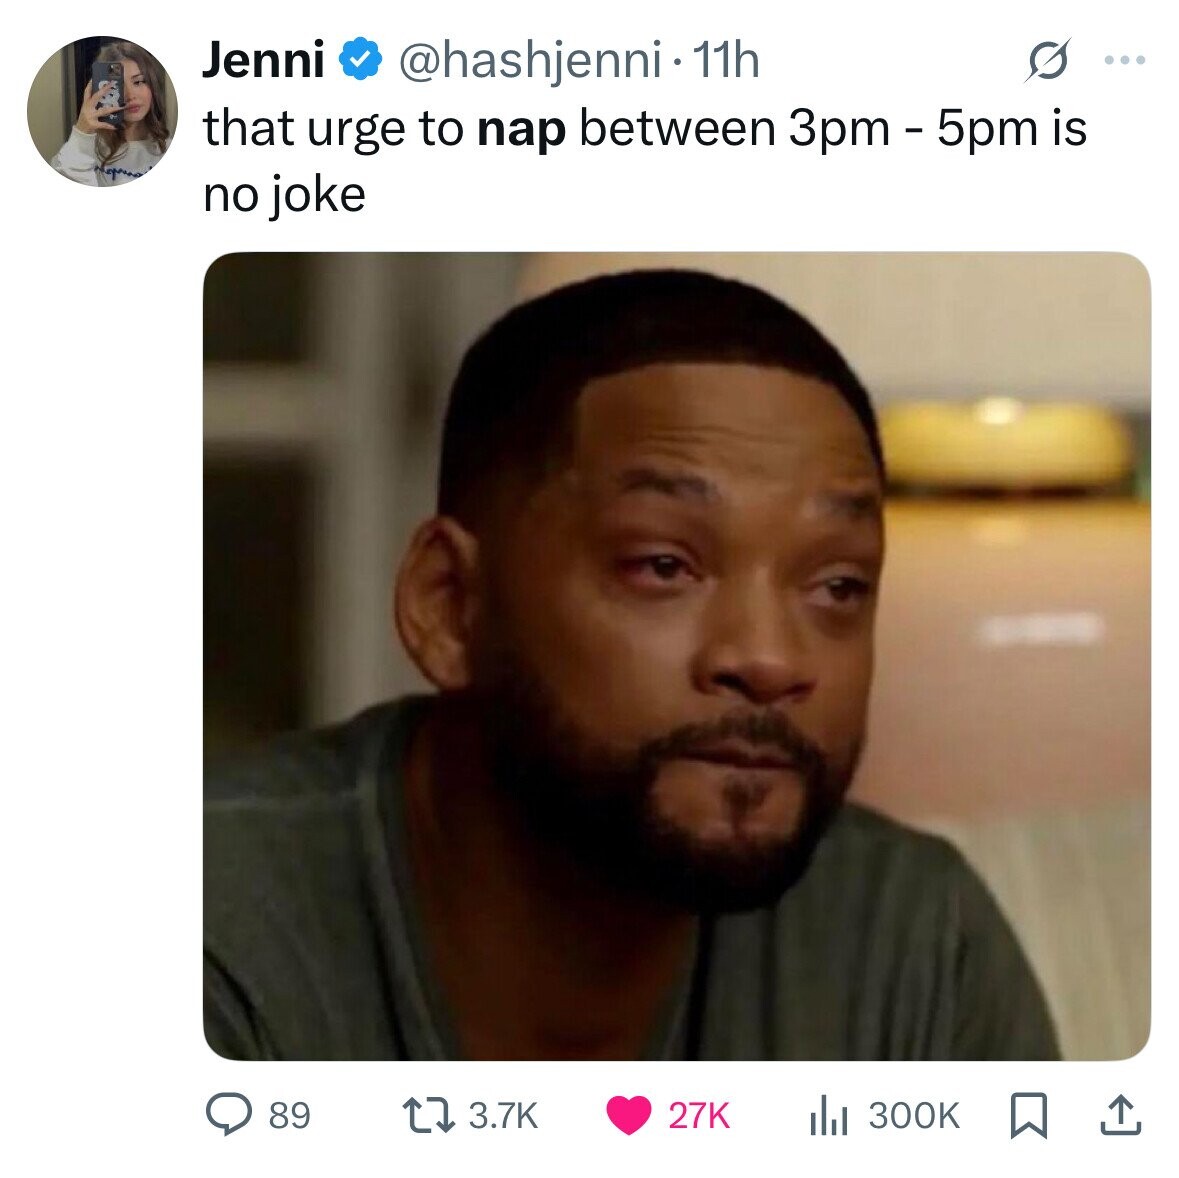Click the 3.7K reposts count
The width and height of the screenshot is (1179, 1178).
pos(503,1115)
